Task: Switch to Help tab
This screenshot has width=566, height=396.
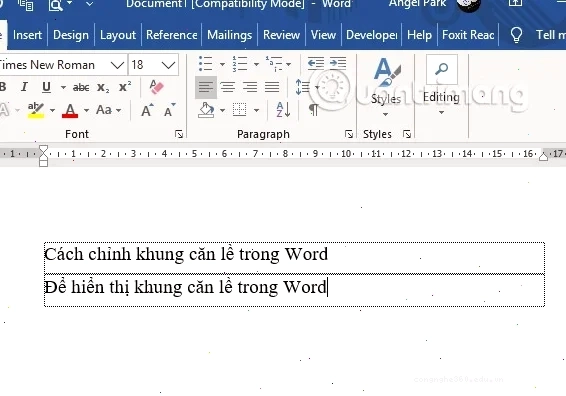Action: point(419,35)
